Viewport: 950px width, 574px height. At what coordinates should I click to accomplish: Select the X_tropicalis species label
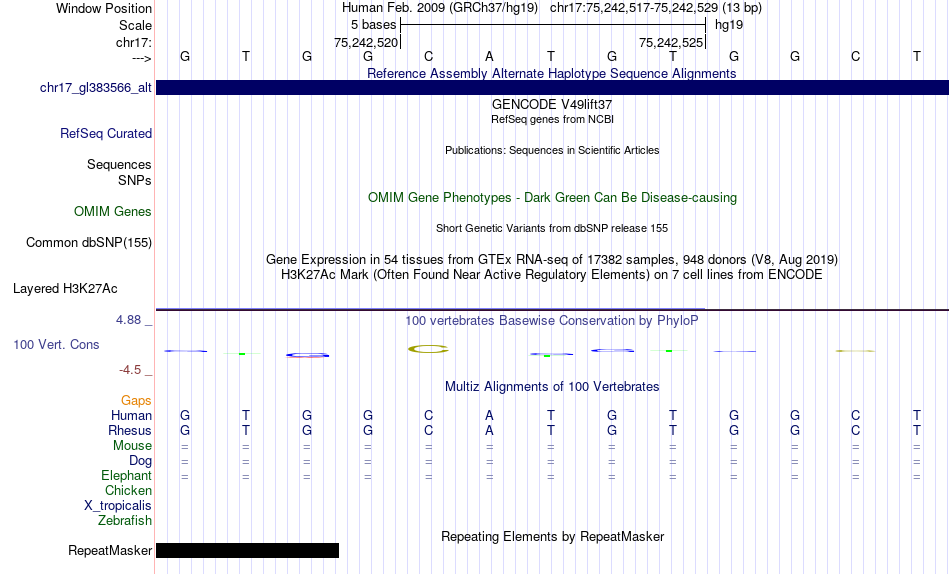pos(118,506)
